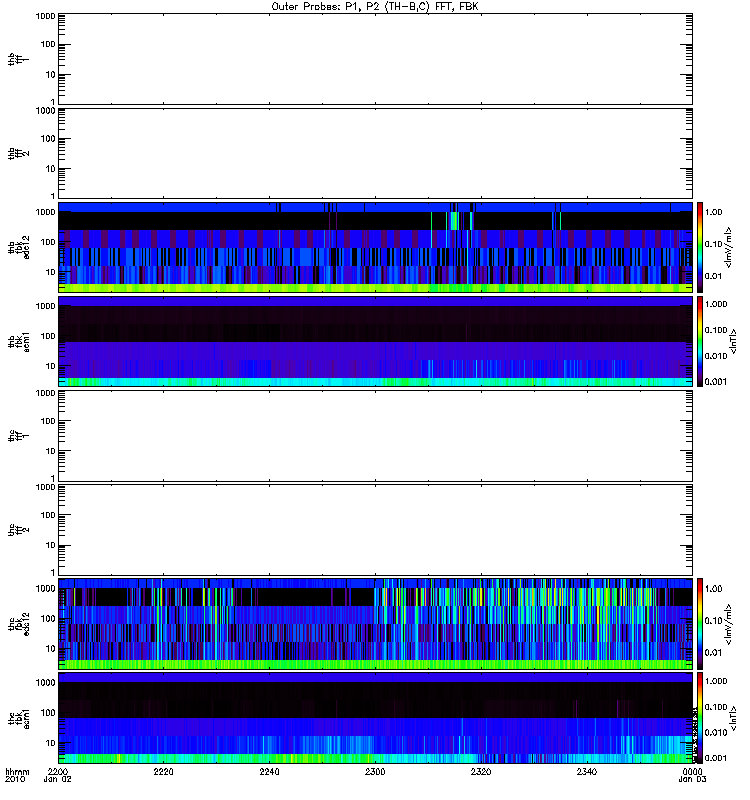Click the 0.10 value on thc edc12 color bar
The width and height of the screenshot is (750, 800).
click(x=713, y=620)
